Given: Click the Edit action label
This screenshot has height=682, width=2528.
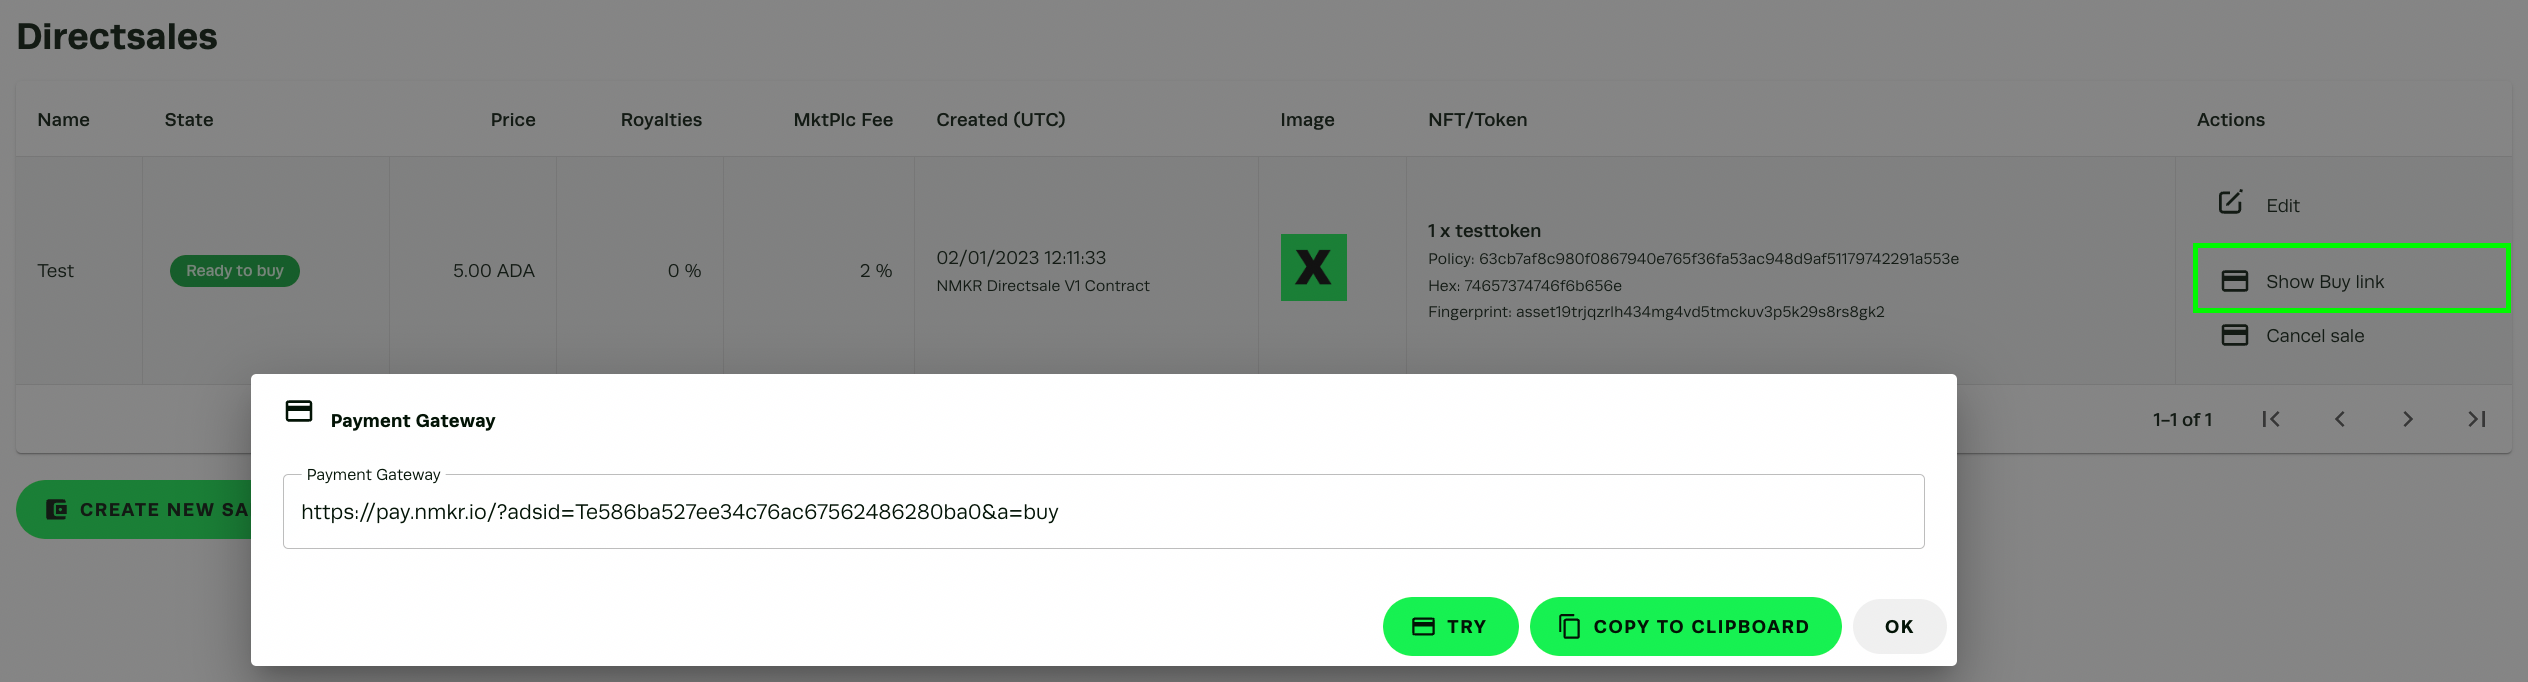Looking at the screenshot, I should click(x=2282, y=206).
